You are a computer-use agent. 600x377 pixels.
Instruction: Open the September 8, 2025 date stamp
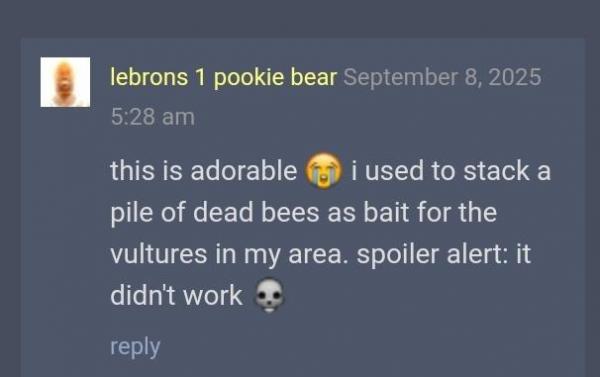point(442,77)
